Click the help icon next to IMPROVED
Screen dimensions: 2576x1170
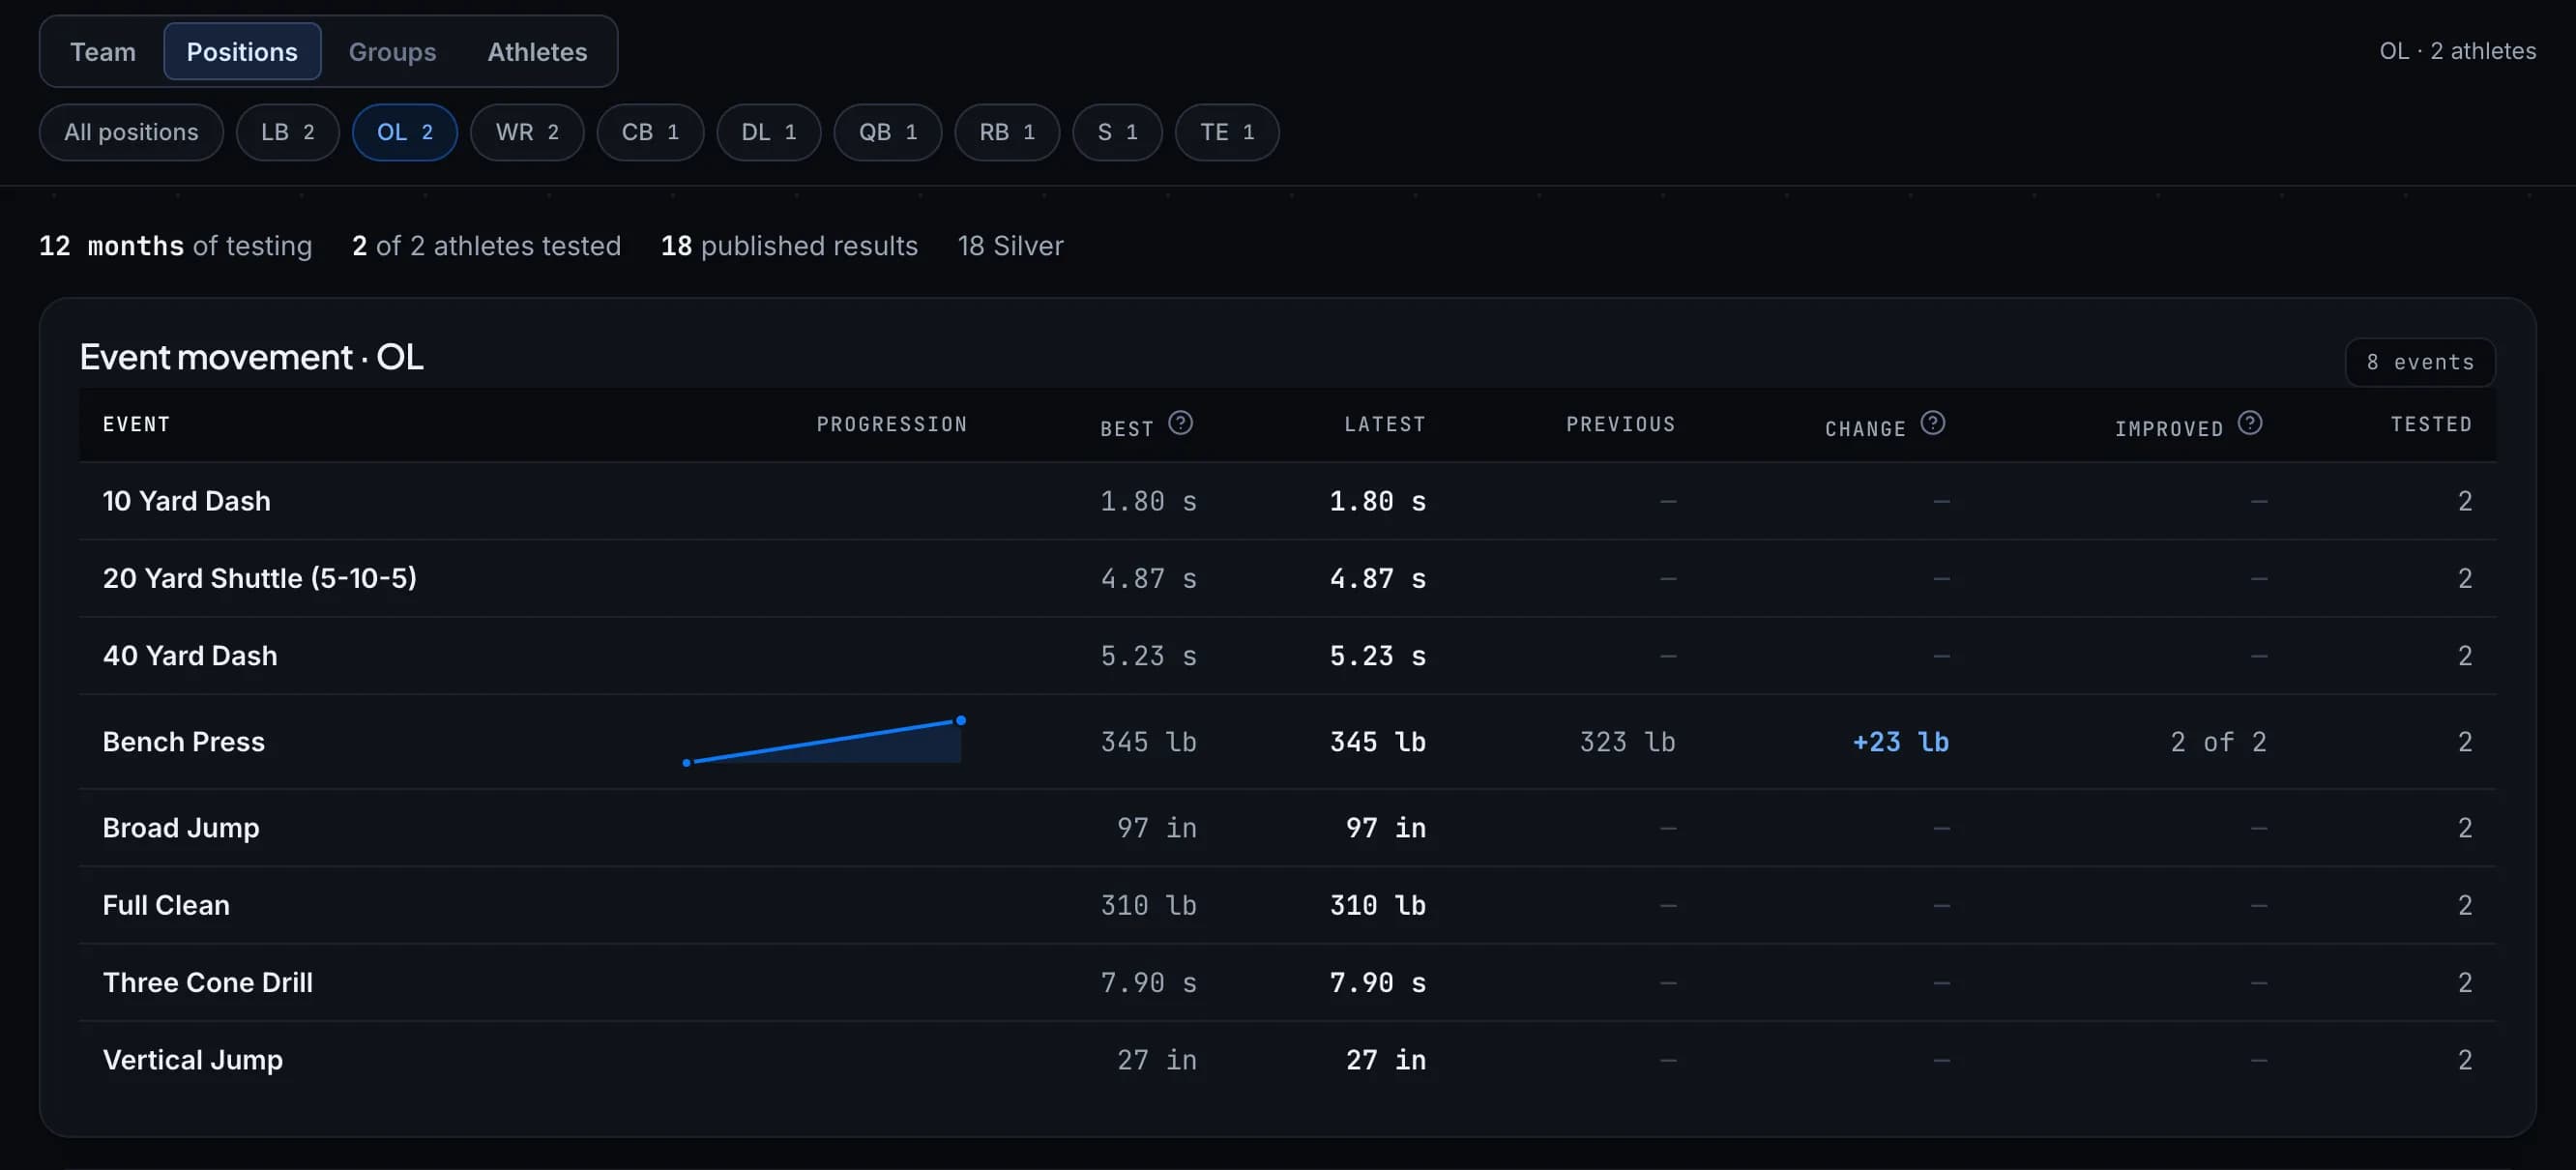coord(2250,423)
